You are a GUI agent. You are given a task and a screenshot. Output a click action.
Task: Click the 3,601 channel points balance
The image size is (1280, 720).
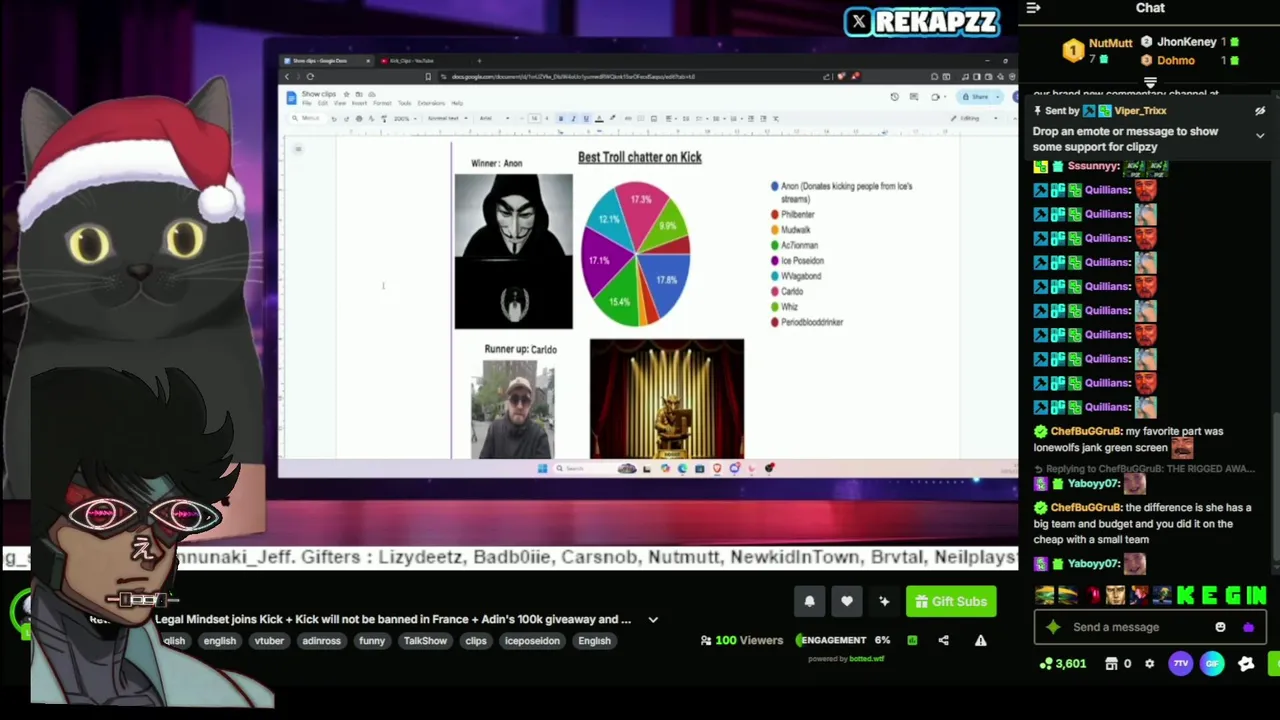click(x=1063, y=663)
